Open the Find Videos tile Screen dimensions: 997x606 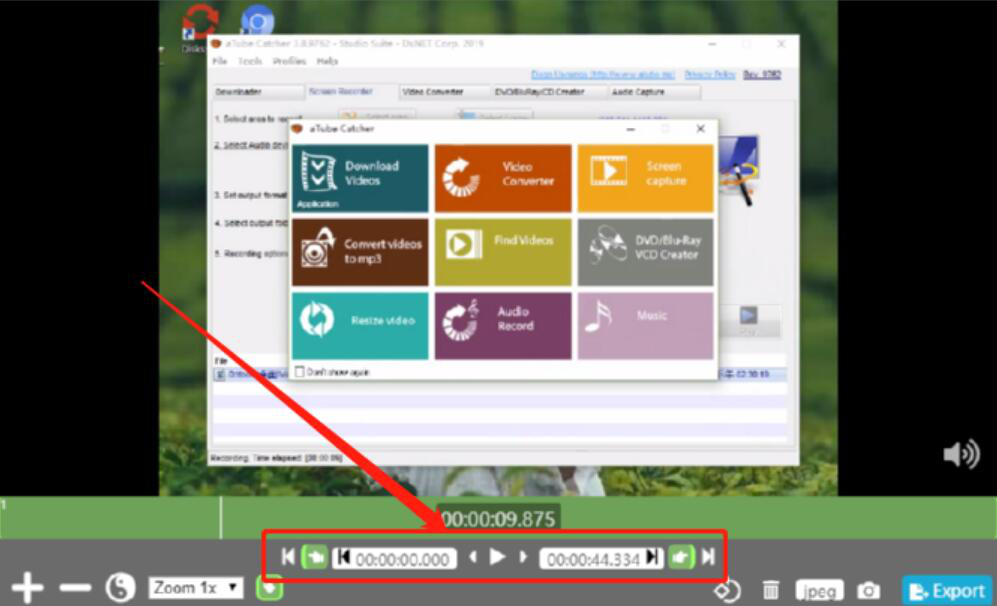[x=503, y=252]
